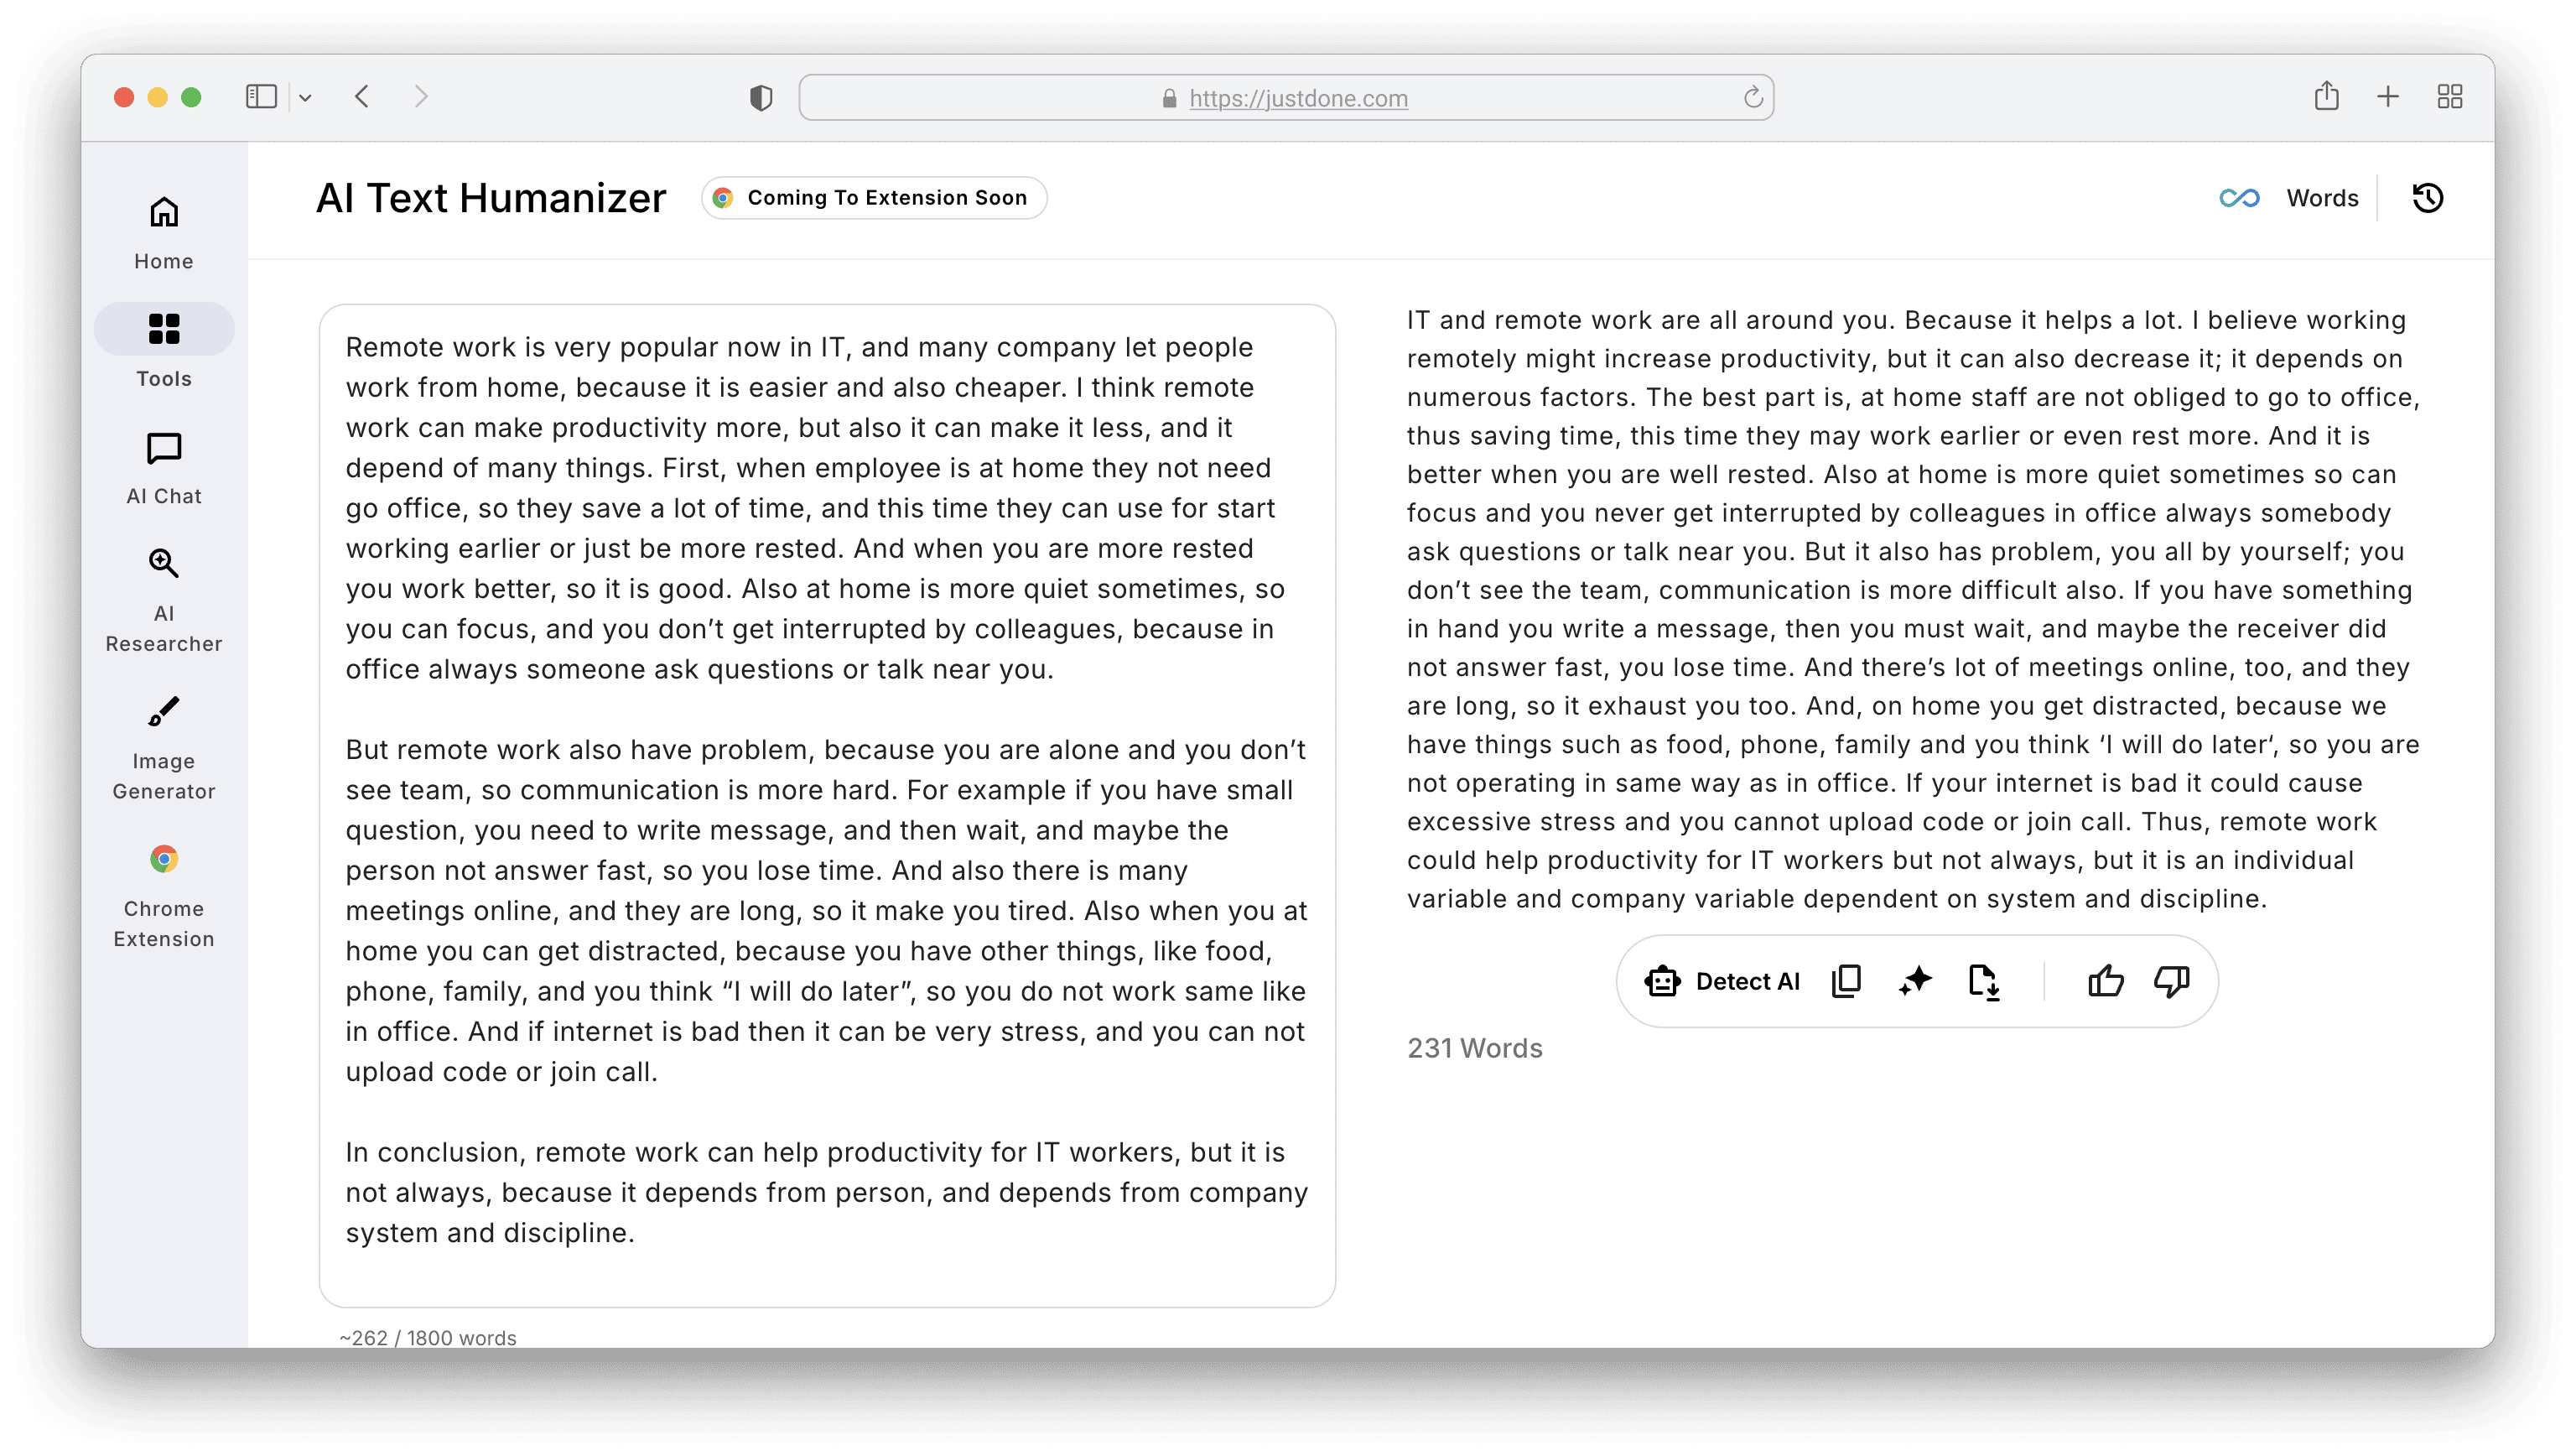
Task: Expand the sidebar options chevron
Action: click(x=305, y=98)
